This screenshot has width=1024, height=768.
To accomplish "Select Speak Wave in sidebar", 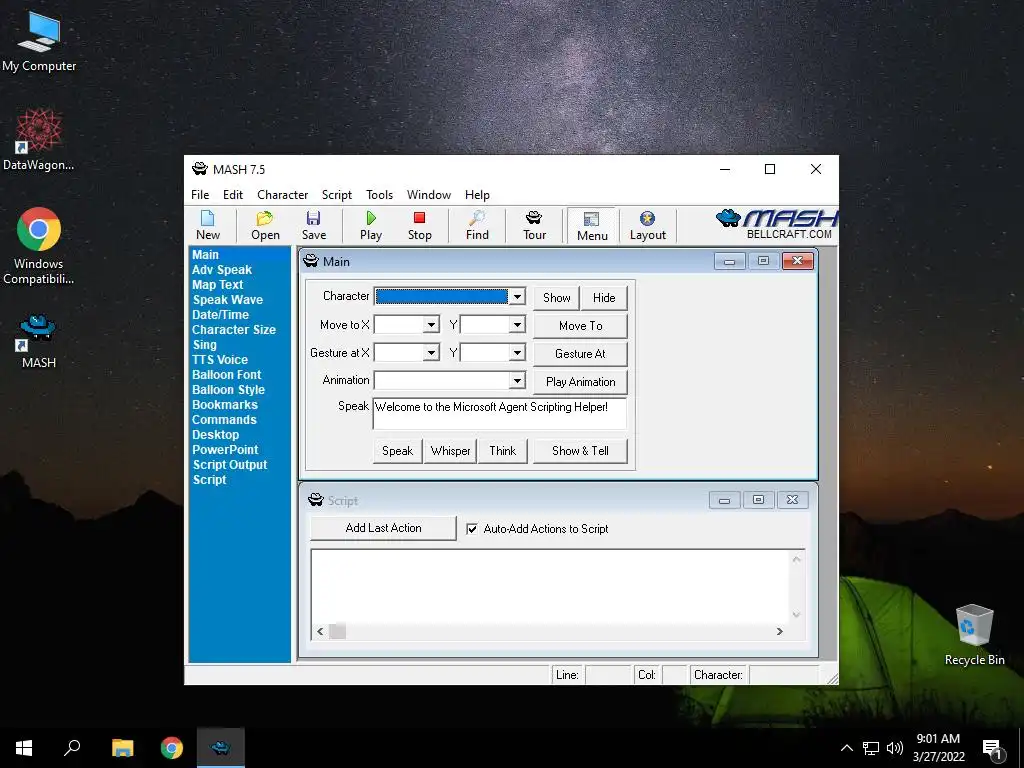I will pyautogui.click(x=227, y=300).
